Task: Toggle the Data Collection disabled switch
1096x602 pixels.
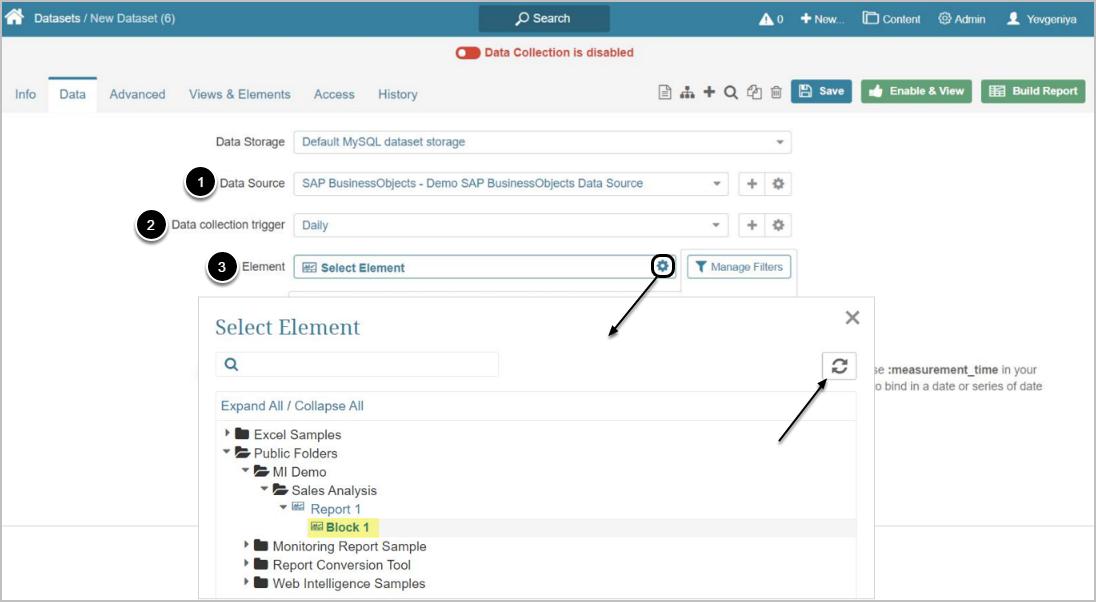Action: [468, 53]
